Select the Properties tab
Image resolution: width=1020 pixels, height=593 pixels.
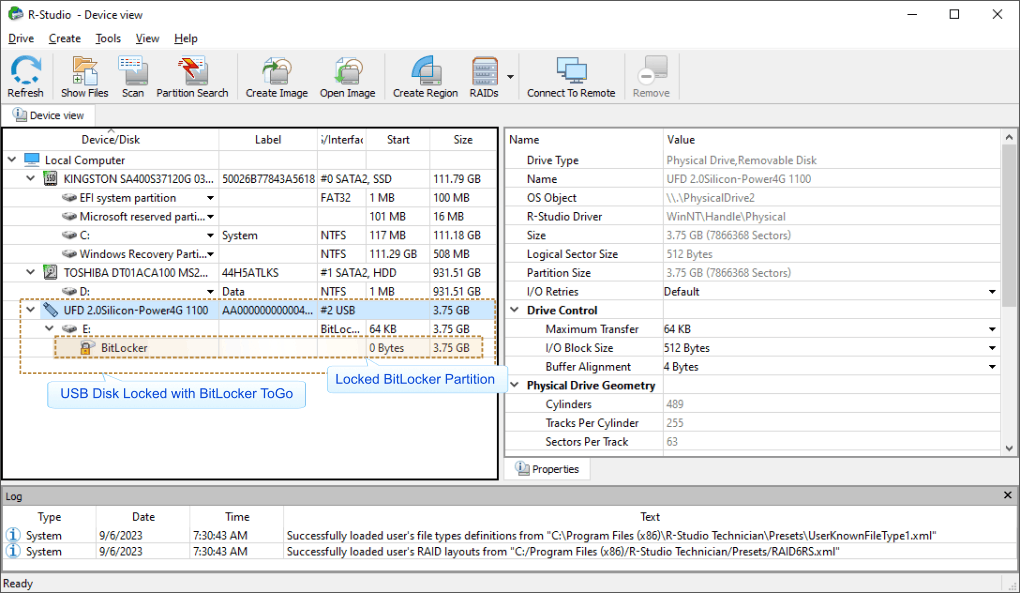548,469
